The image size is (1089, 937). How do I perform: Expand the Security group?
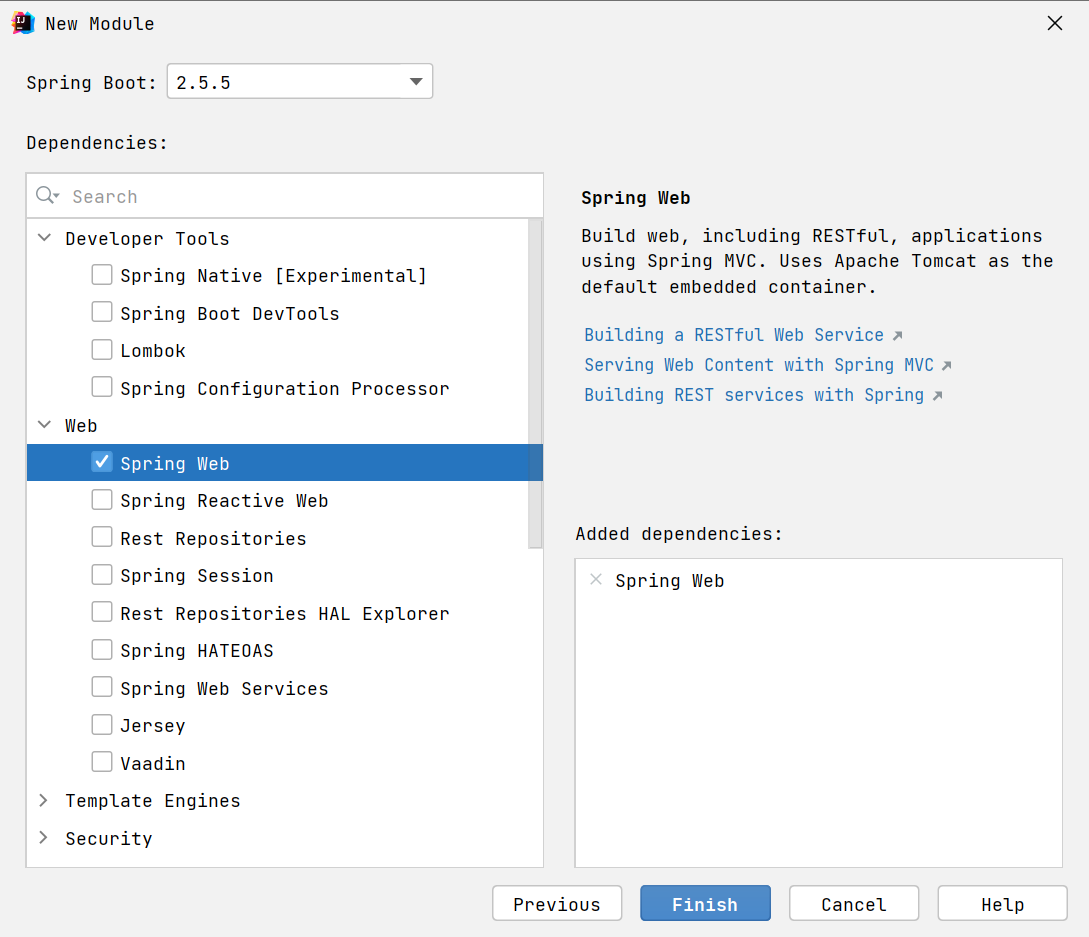[x=44, y=838]
